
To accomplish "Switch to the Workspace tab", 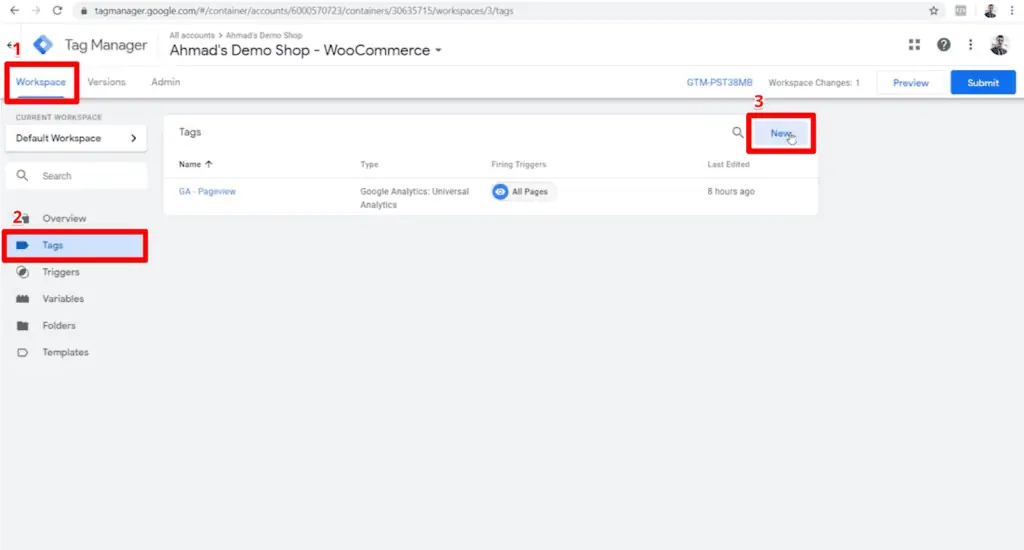I will [40, 82].
